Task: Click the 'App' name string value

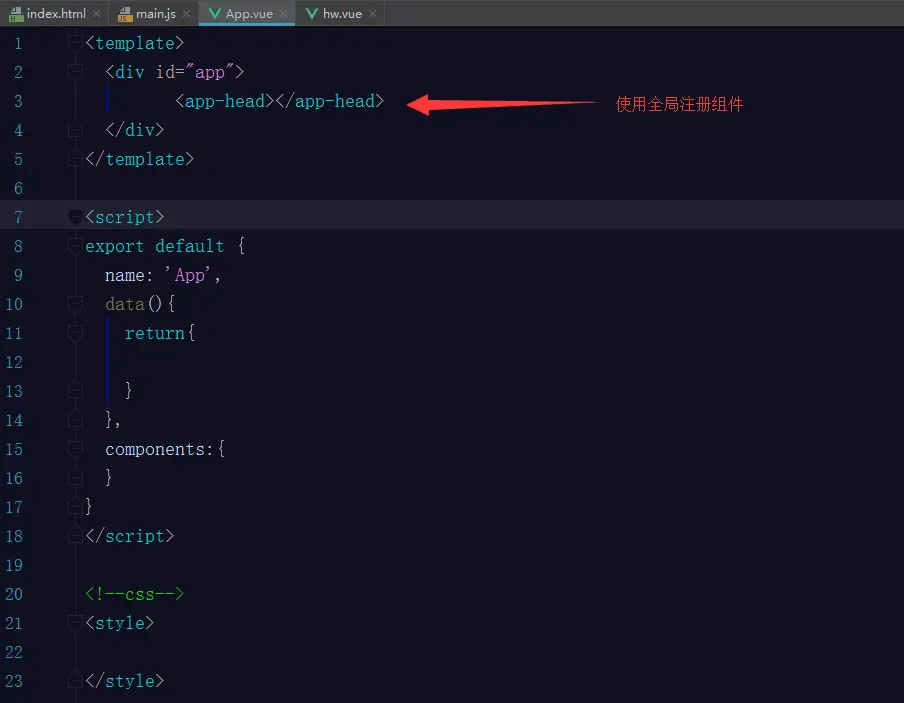Action: point(189,275)
